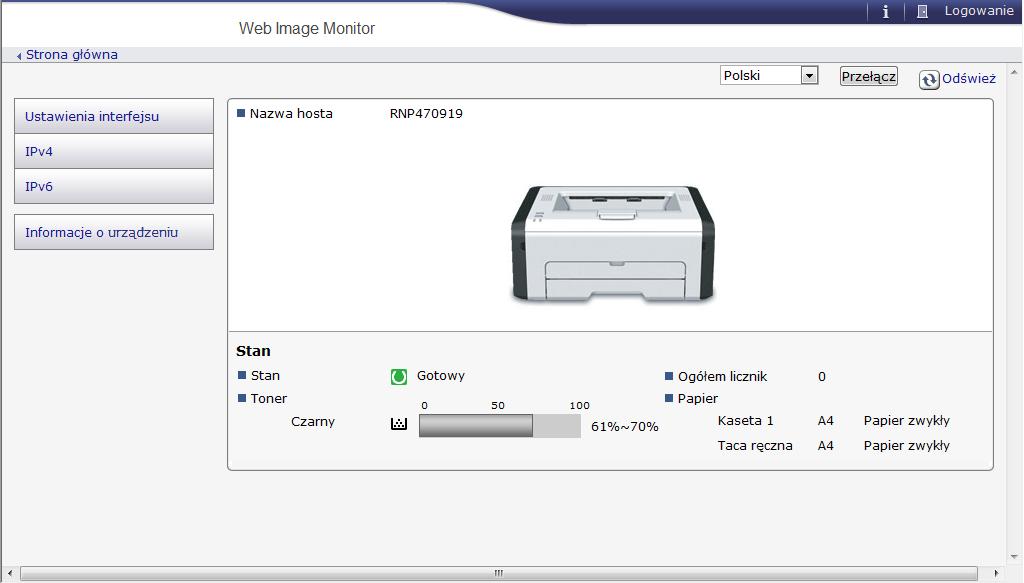Click the Ogółem licznik value 0
The width and height of the screenshot is (1024, 583).
coord(822,377)
